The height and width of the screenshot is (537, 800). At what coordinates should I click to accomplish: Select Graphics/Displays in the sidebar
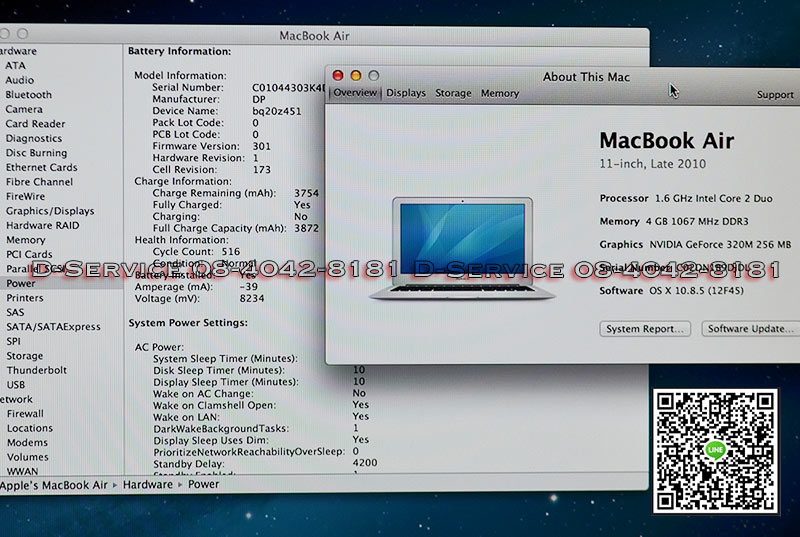(50, 211)
